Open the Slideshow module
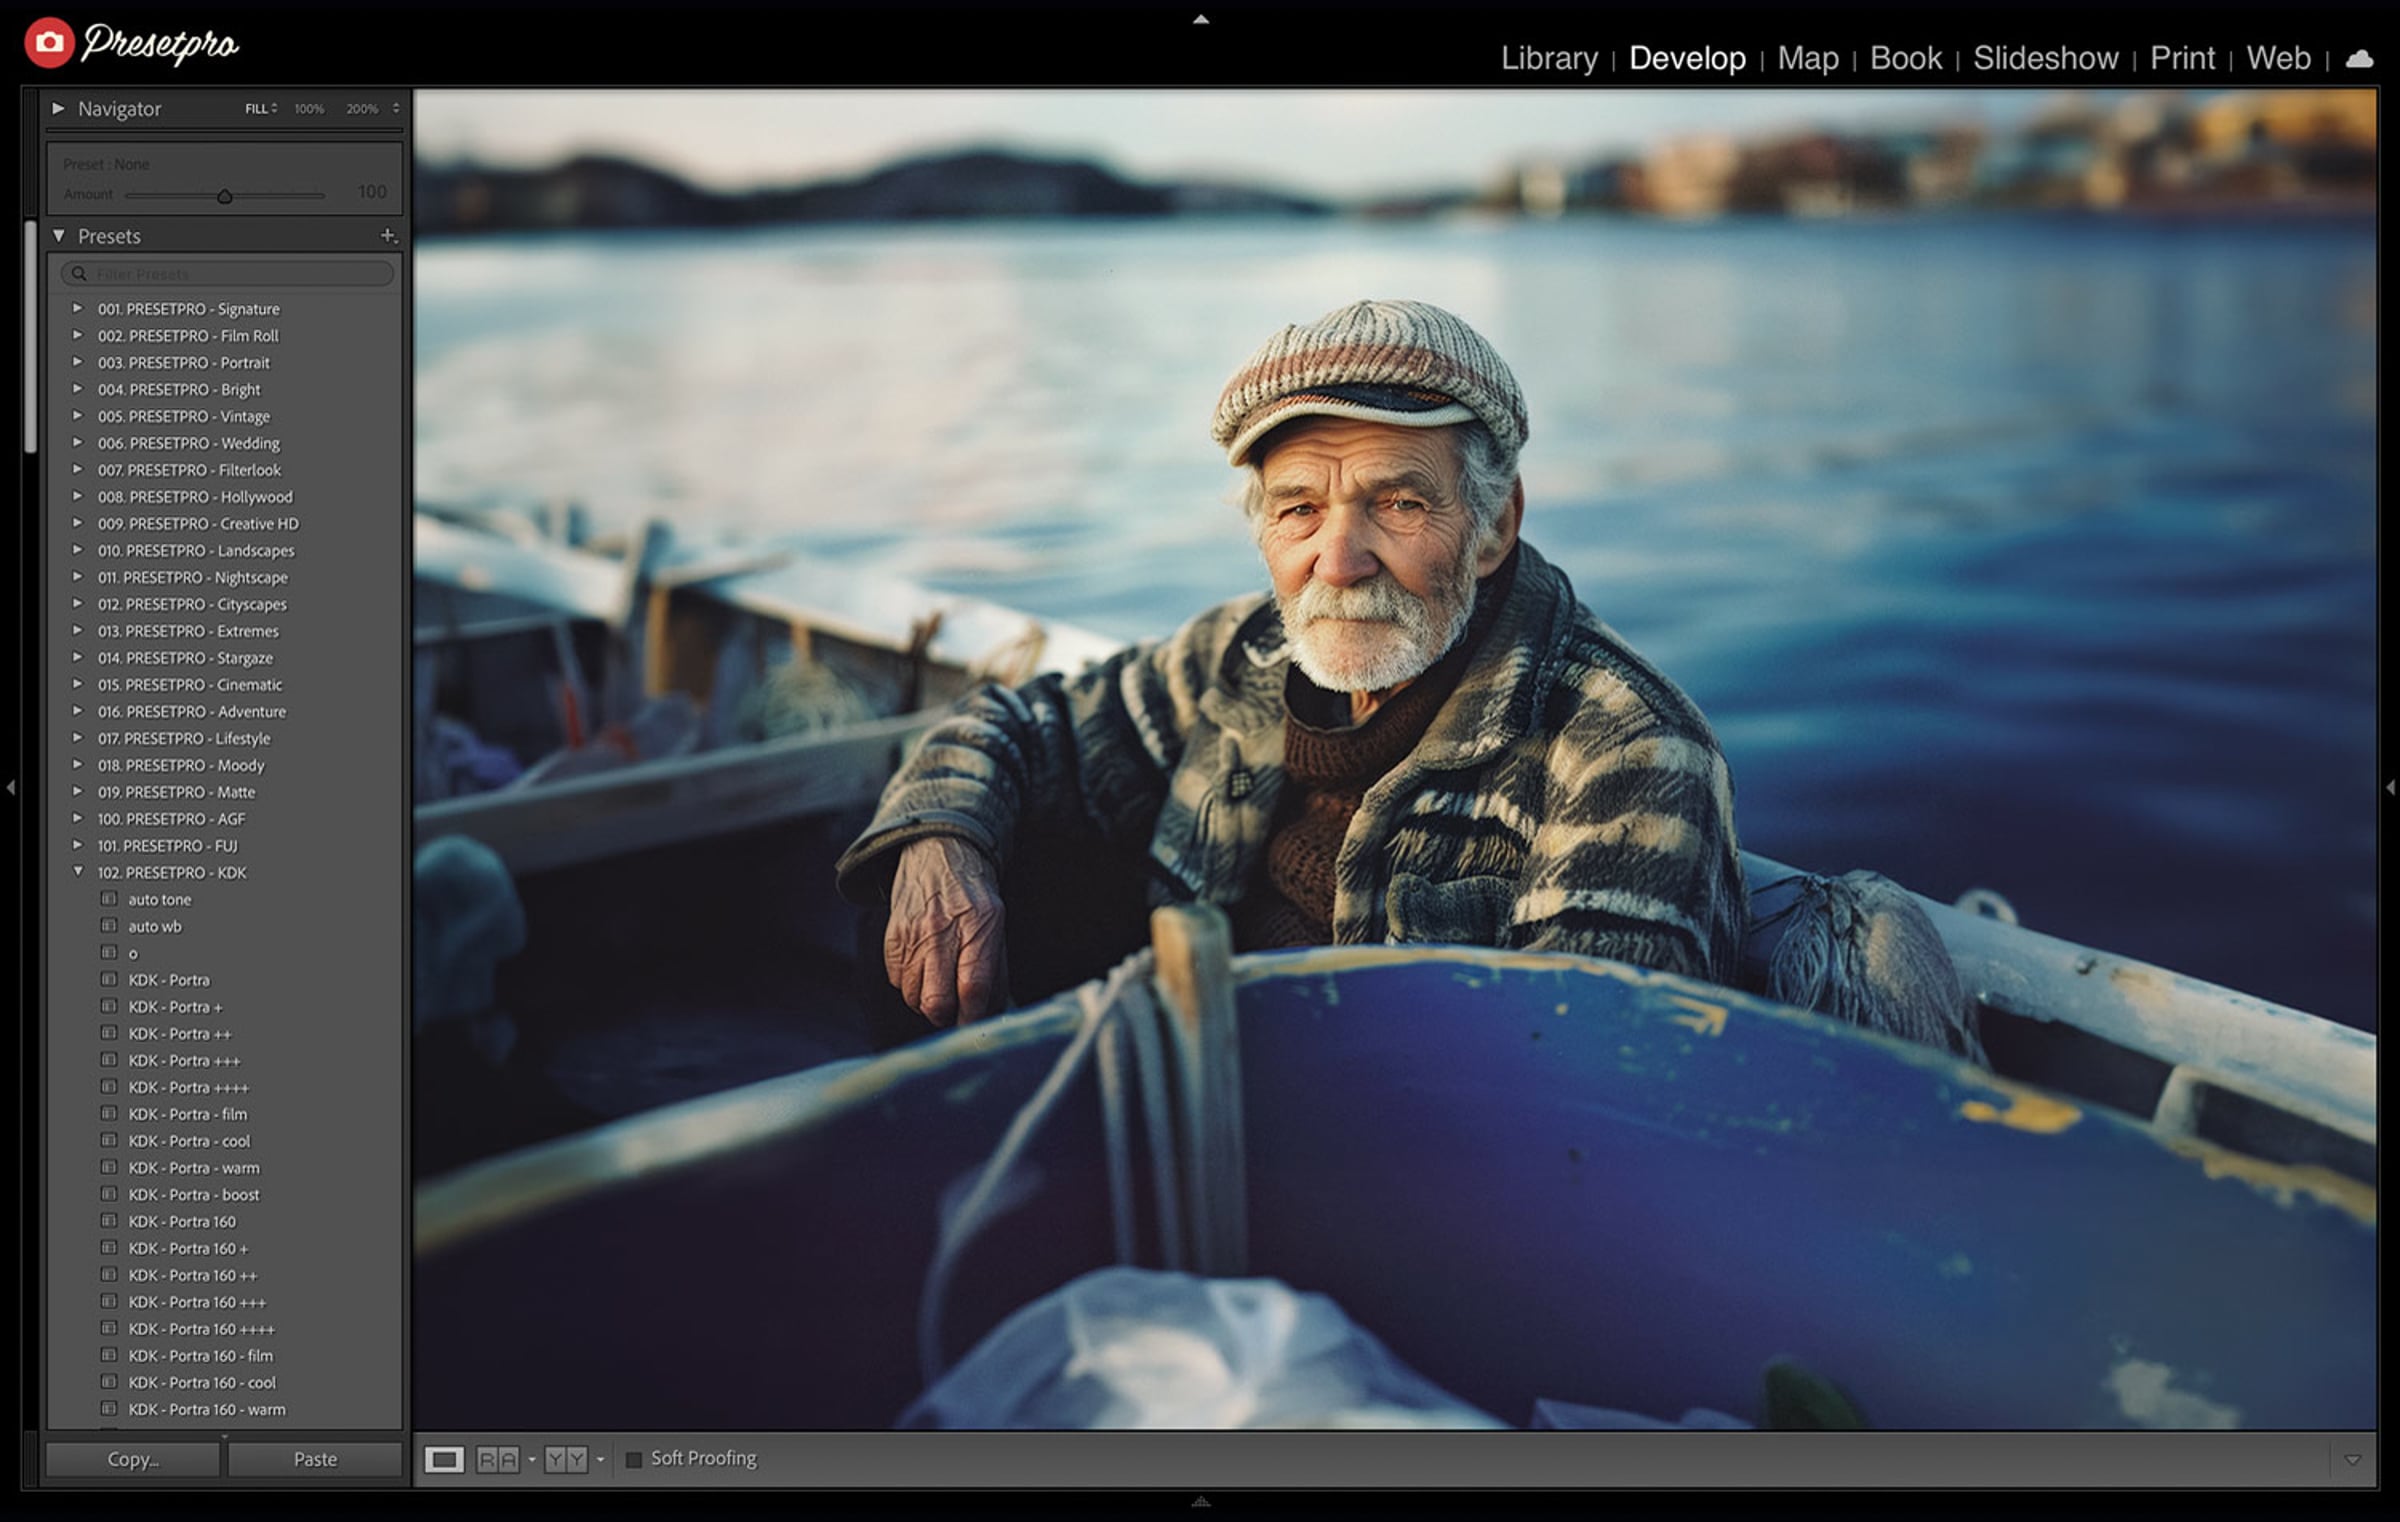The width and height of the screenshot is (2400, 1522). tap(2045, 58)
